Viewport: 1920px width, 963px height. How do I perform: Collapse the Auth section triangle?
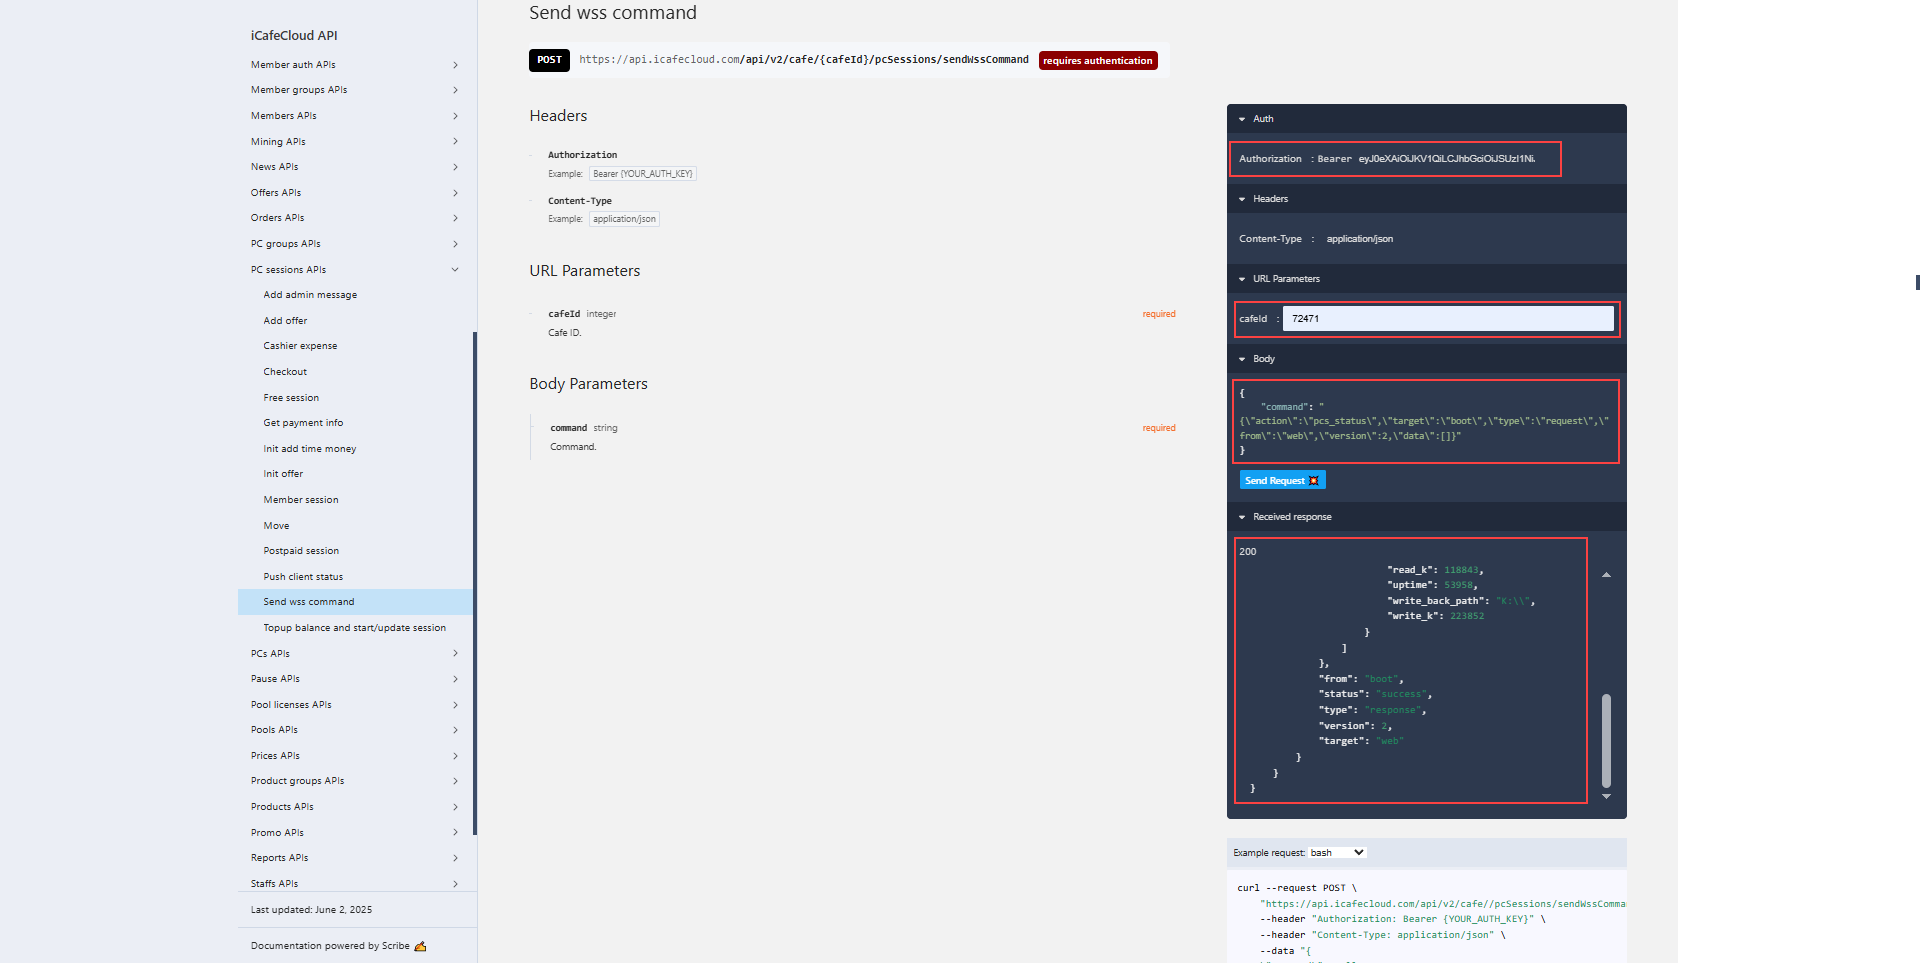(1242, 119)
